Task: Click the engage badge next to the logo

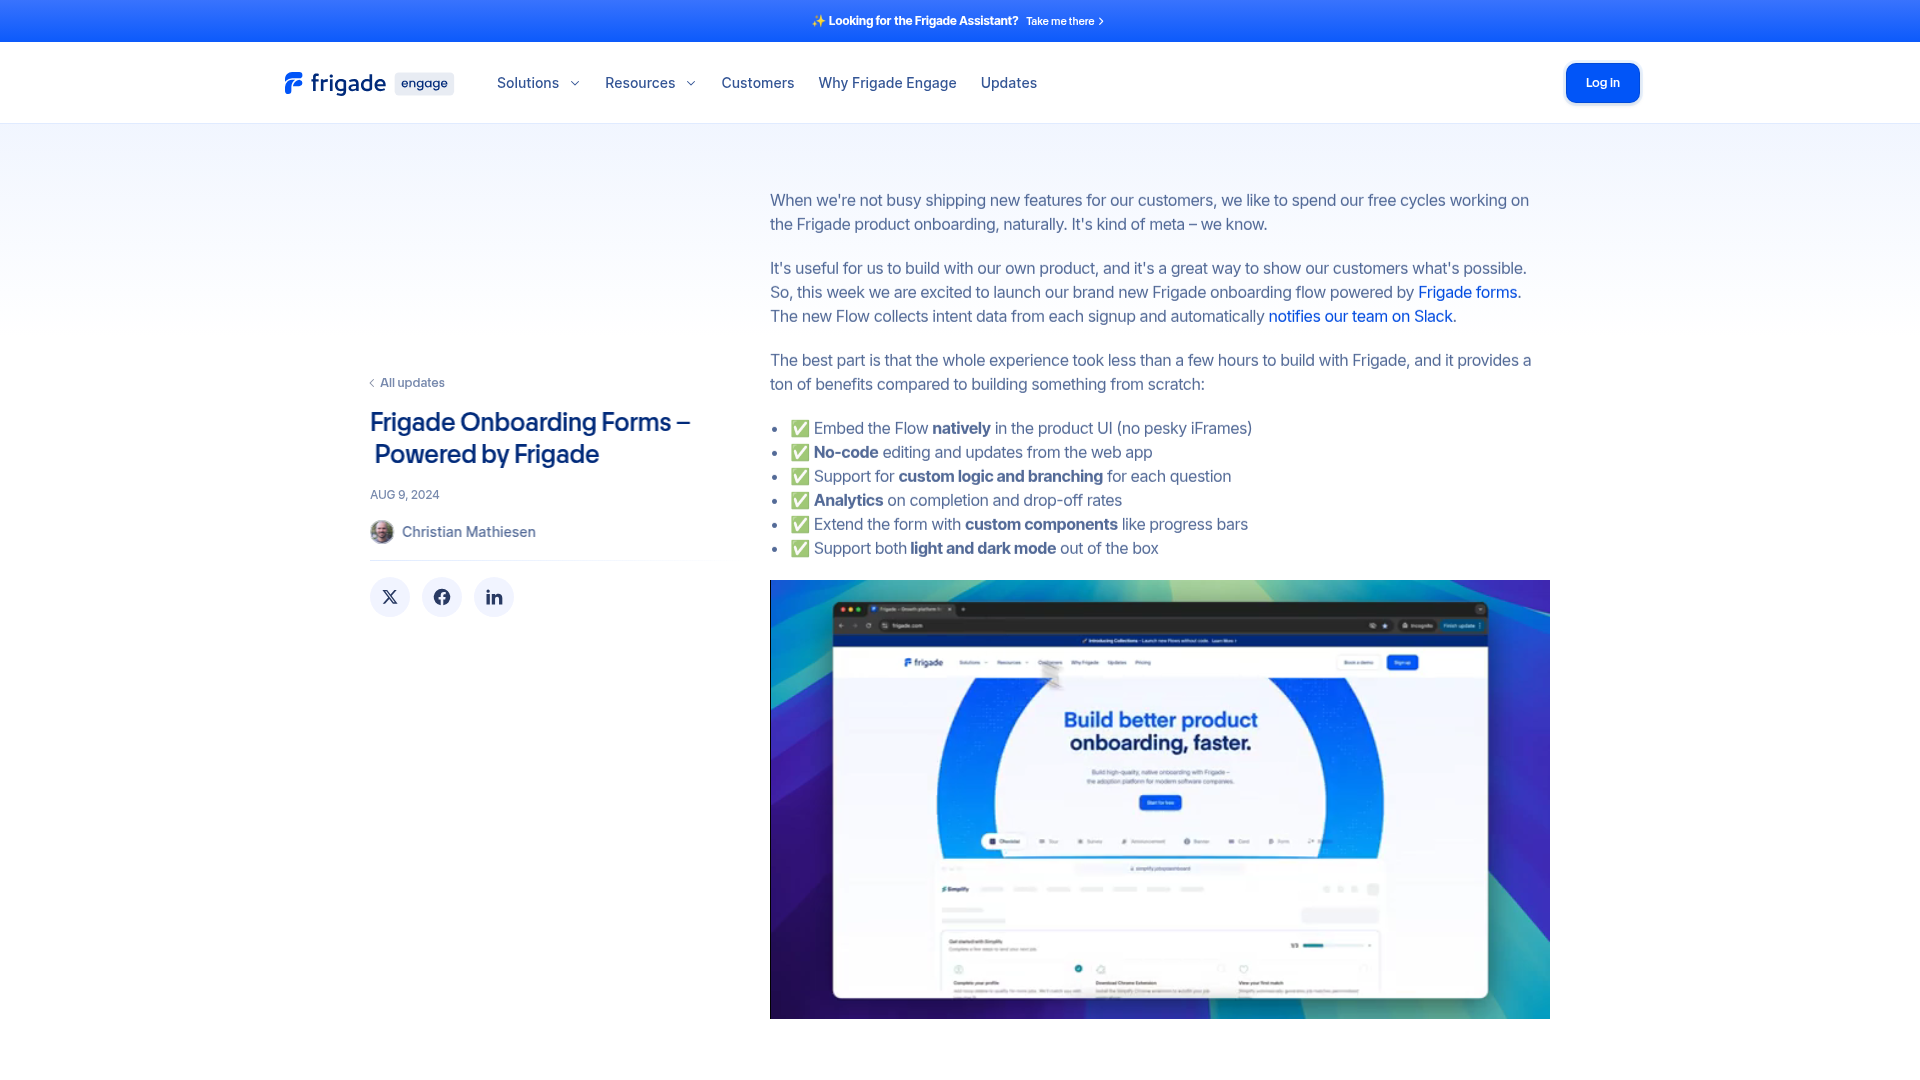Action: 424,83
